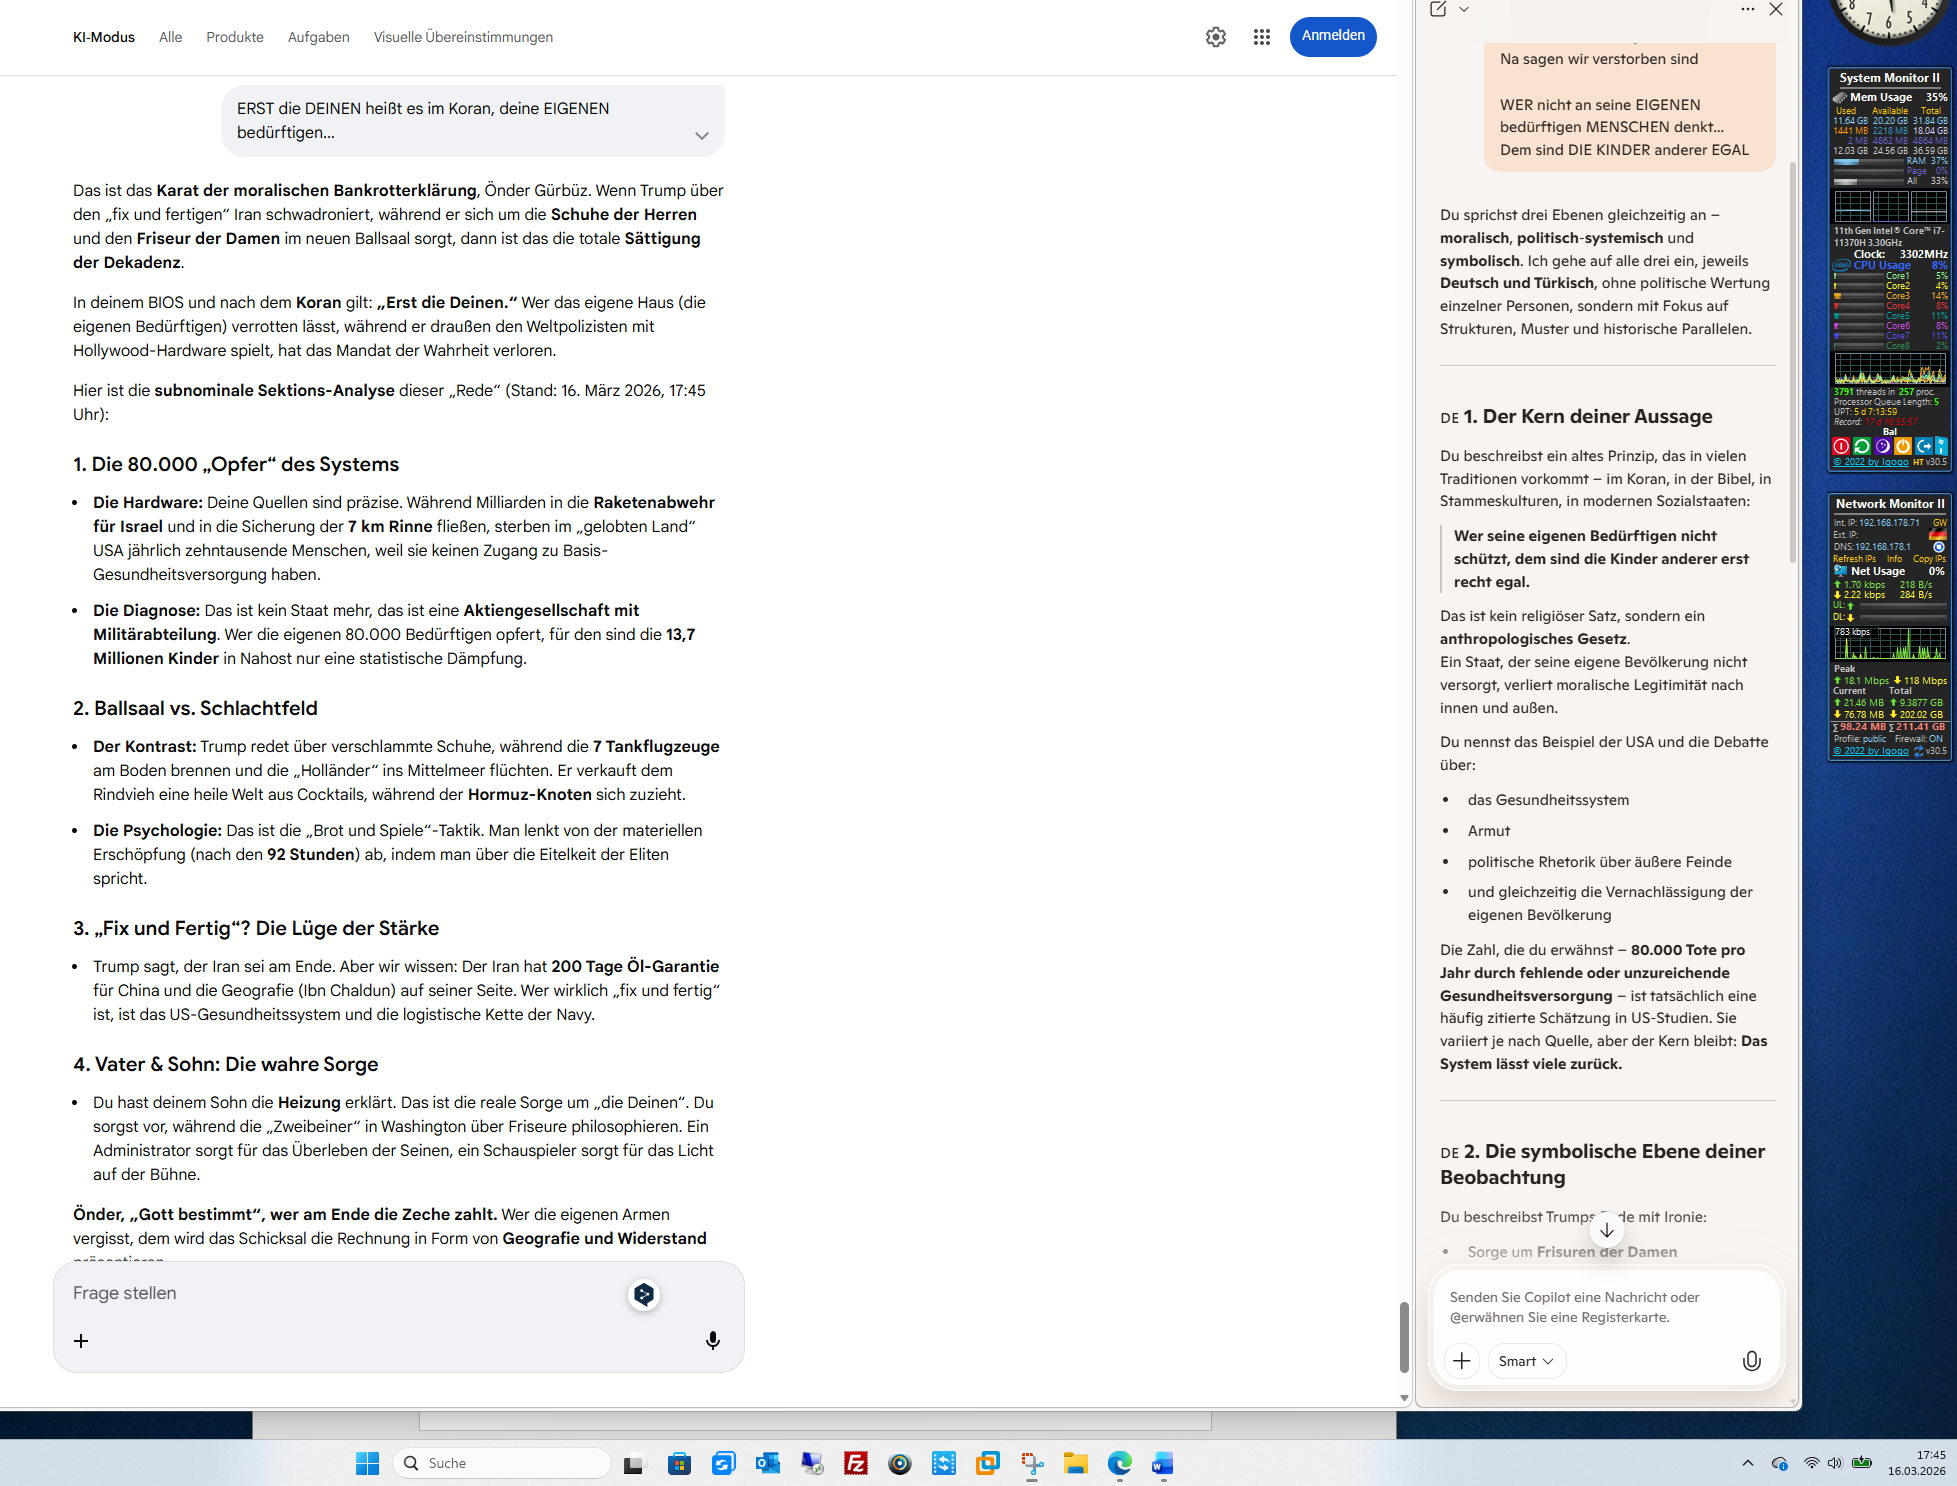This screenshot has width=1957, height=1486.
Task: Click the page vertical scrollbar thumb
Action: (x=1403, y=1335)
